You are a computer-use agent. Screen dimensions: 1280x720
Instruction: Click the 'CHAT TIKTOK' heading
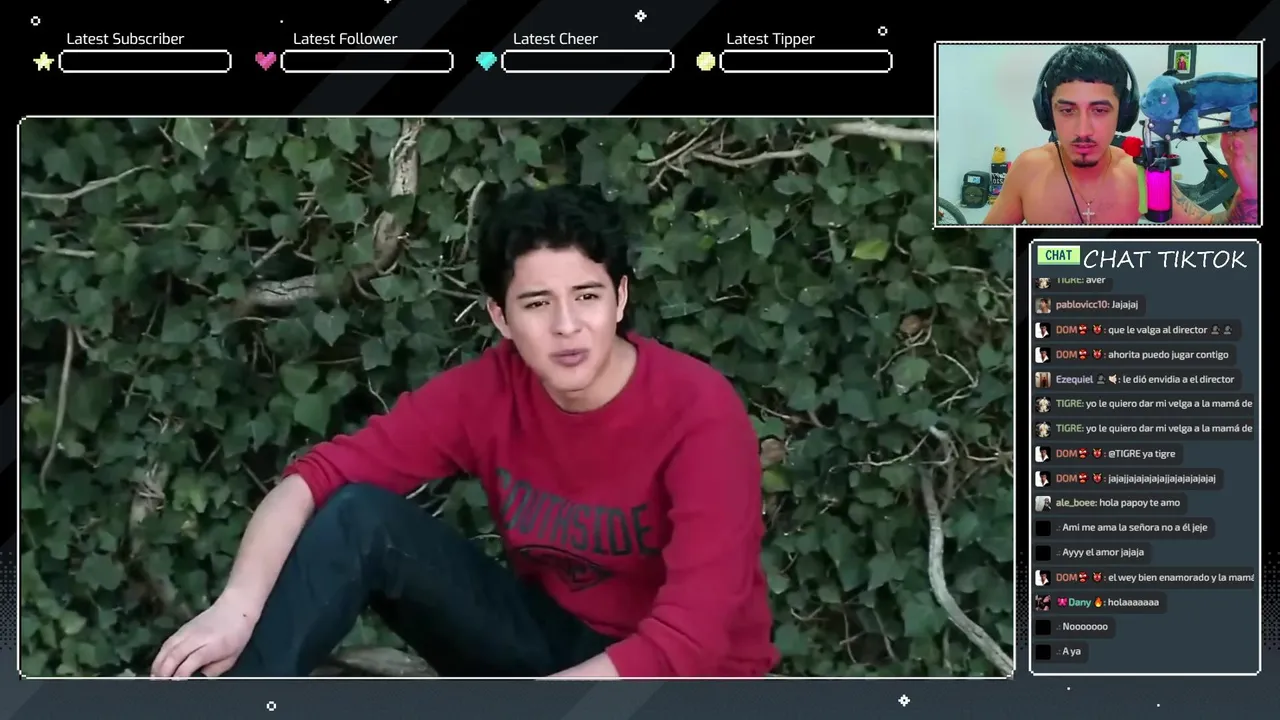click(1165, 260)
